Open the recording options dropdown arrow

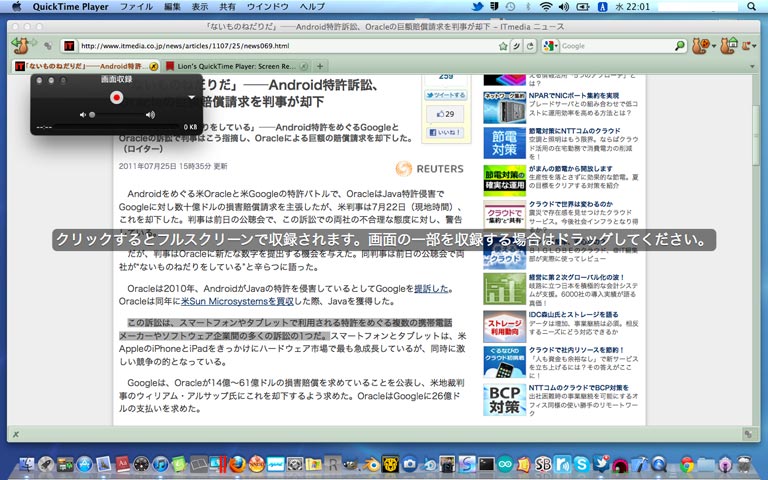[x=192, y=97]
